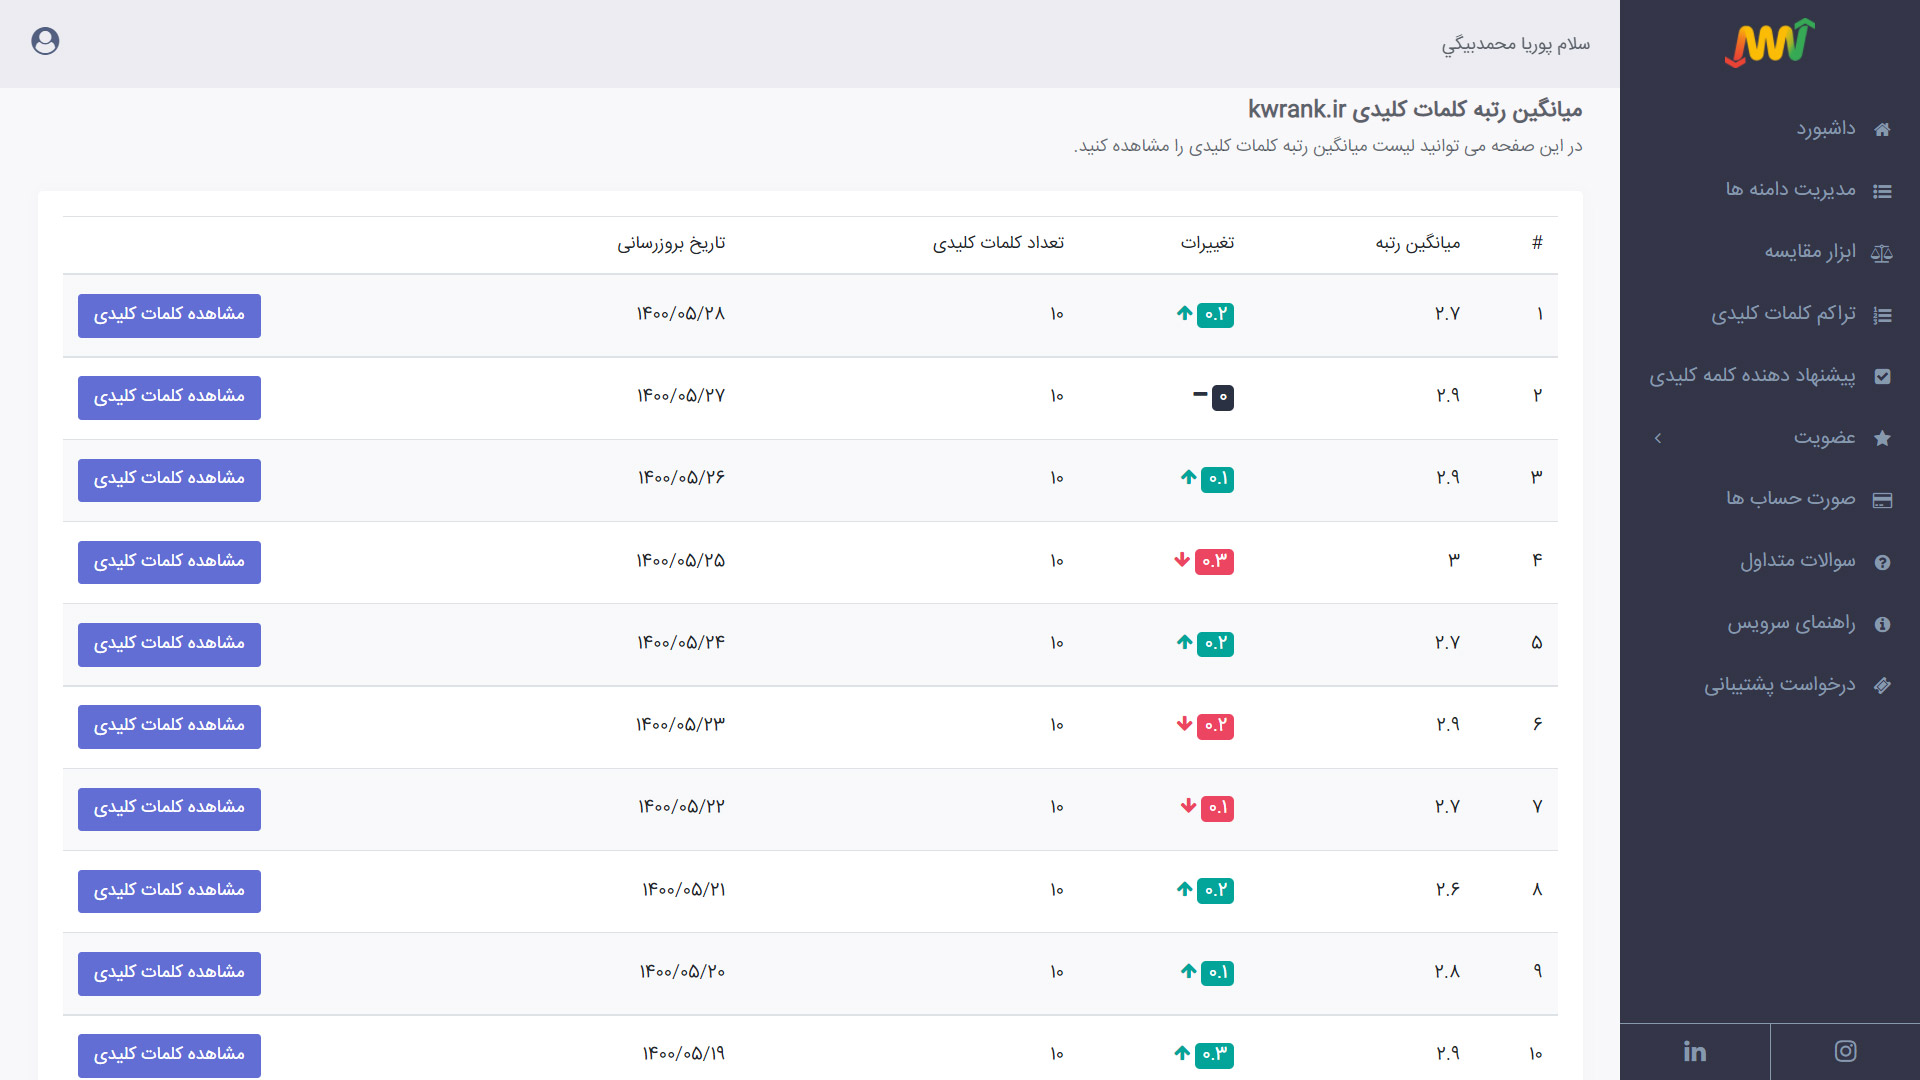Click the question mark icon beside سوالات متداول
Viewport: 1920px width, 1080px height.
1882,562
